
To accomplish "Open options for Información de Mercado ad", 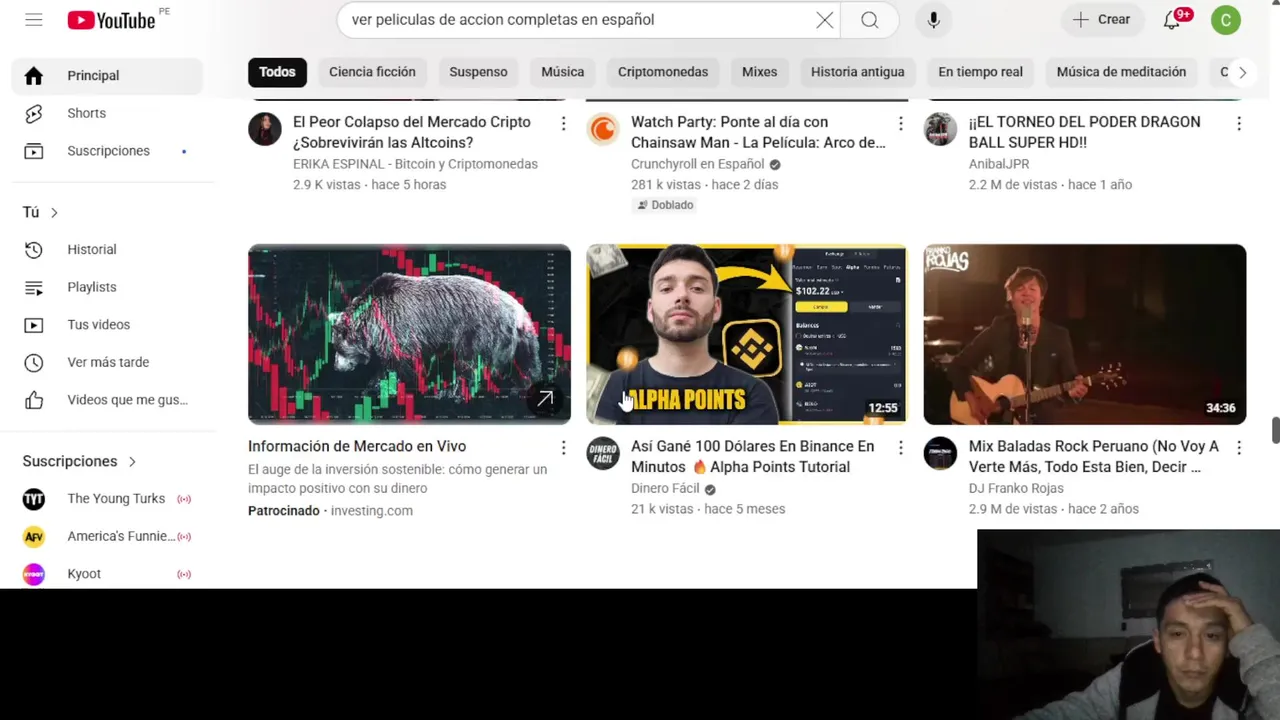I will 563,448.
